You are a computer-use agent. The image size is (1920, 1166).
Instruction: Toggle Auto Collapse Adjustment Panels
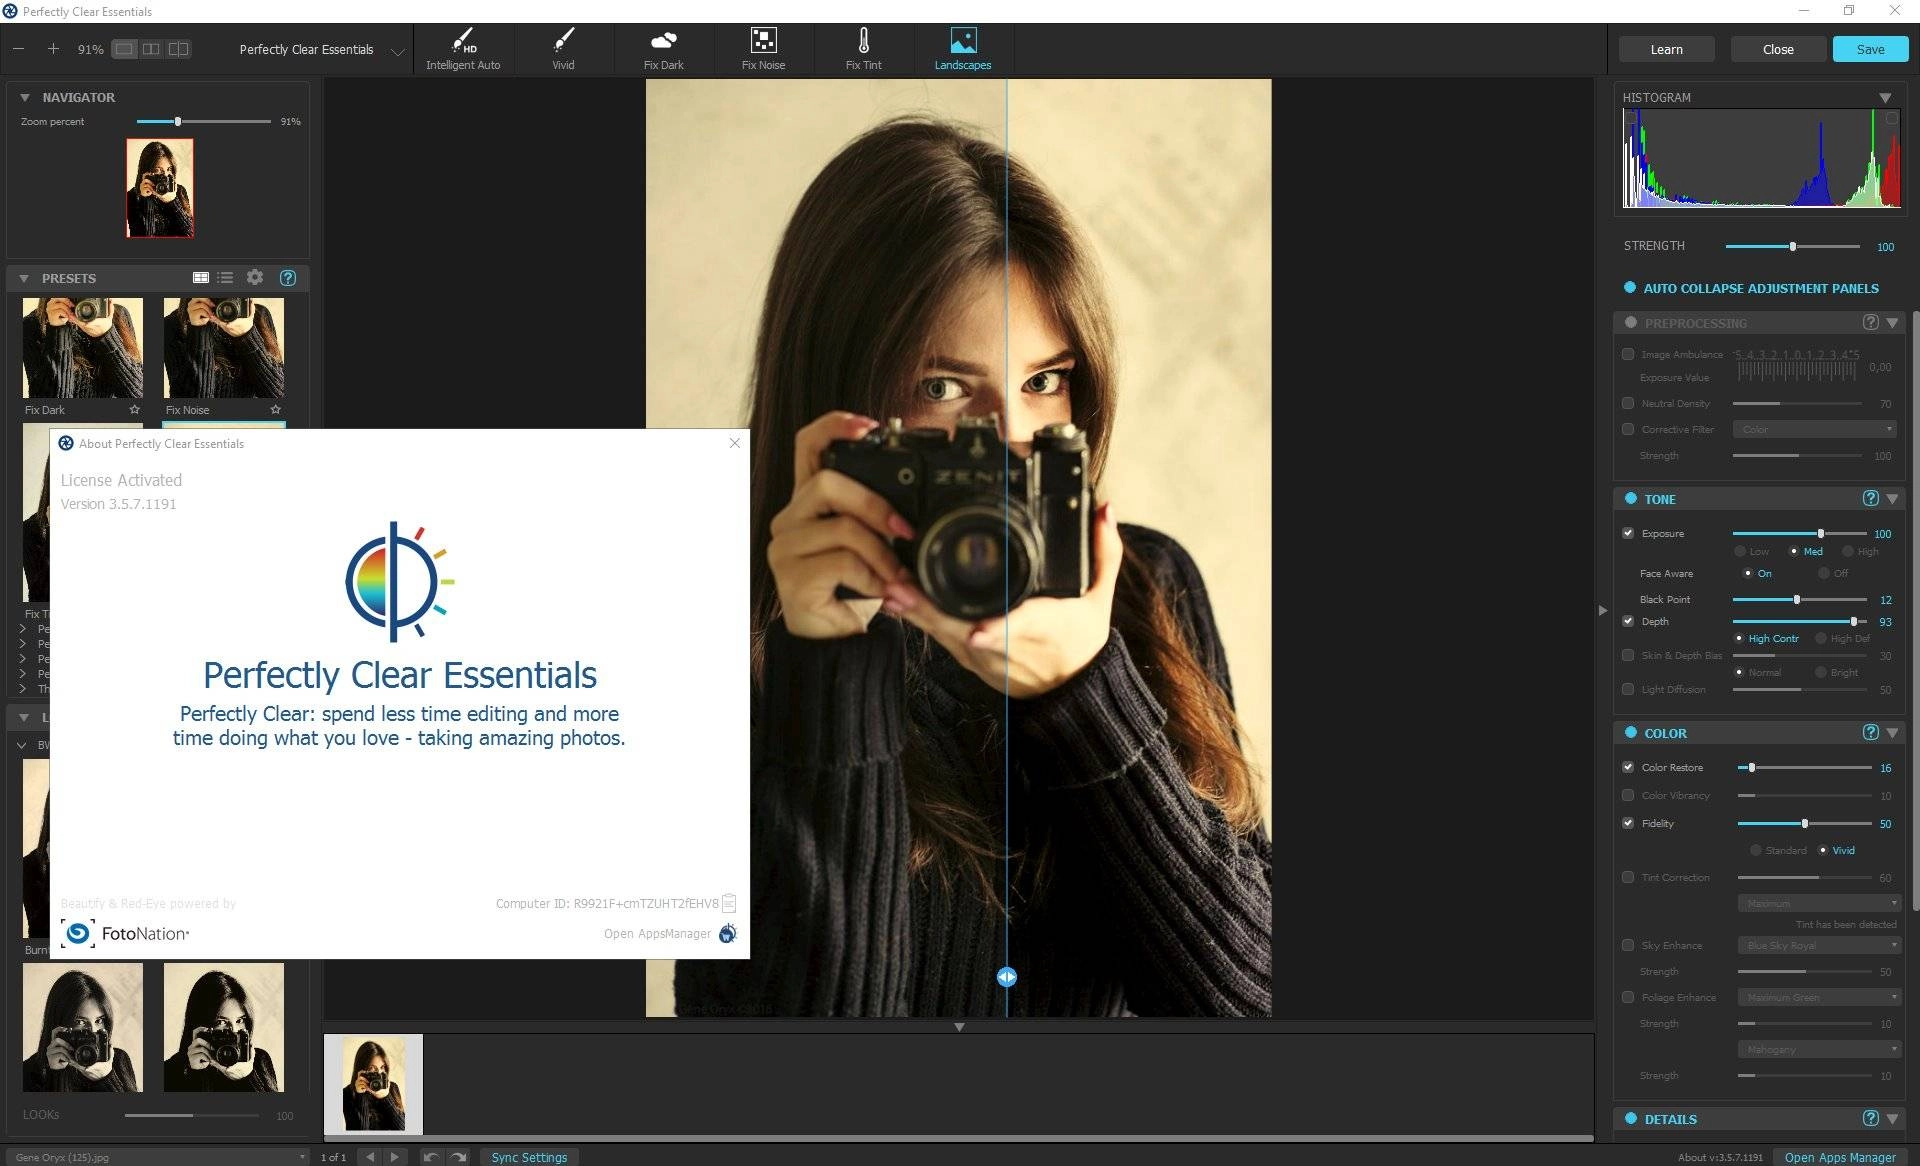(x=1630, y=288)
